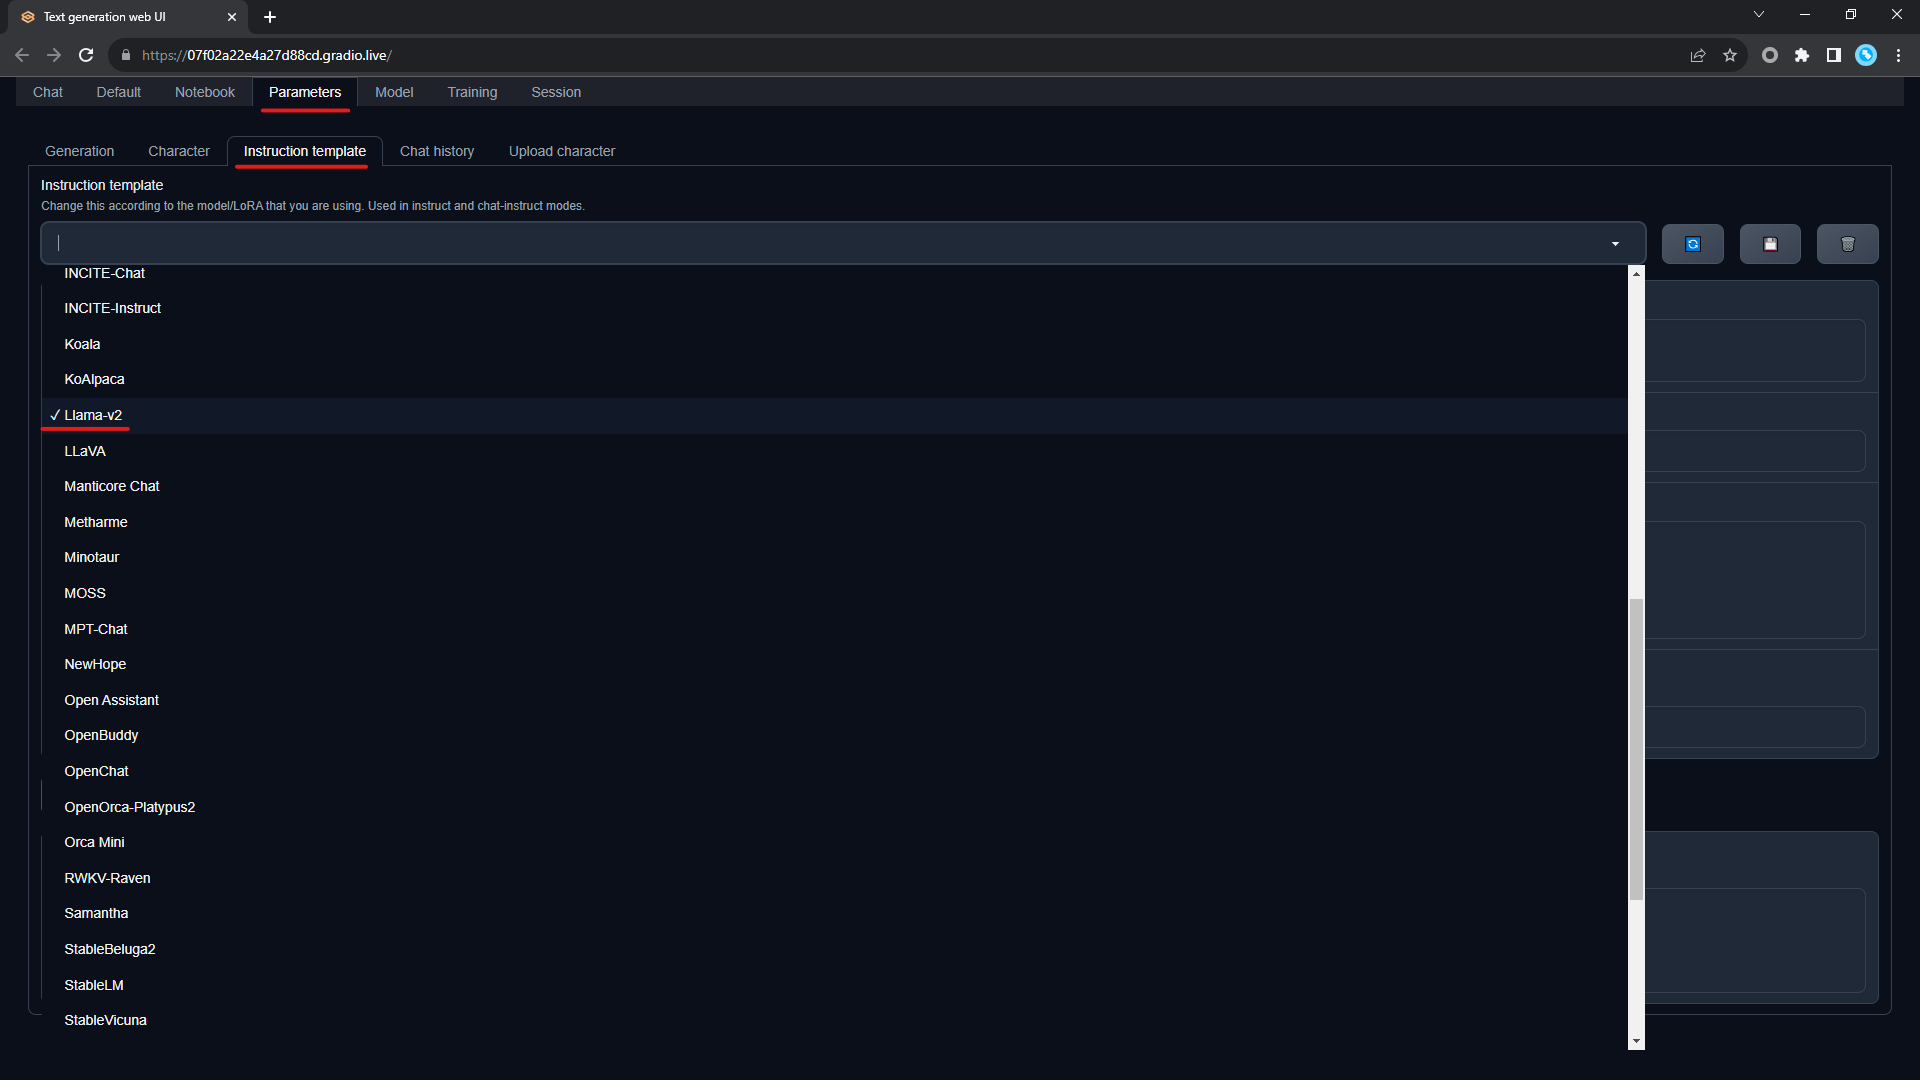1920x1080 pixels.
Task: Click the save template floppy disk icon
Action: (x=1770, y=244)
